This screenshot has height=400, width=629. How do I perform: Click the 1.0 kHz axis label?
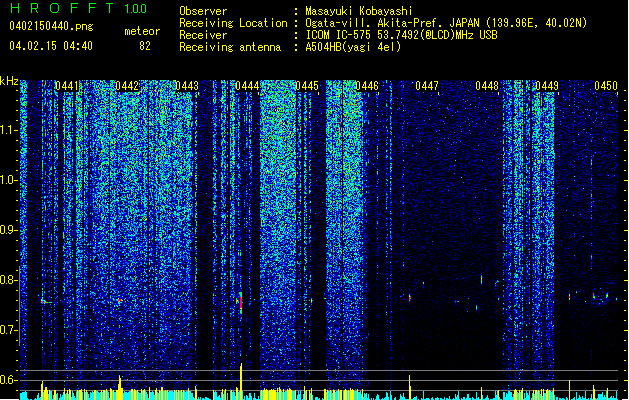coord(9,180)
